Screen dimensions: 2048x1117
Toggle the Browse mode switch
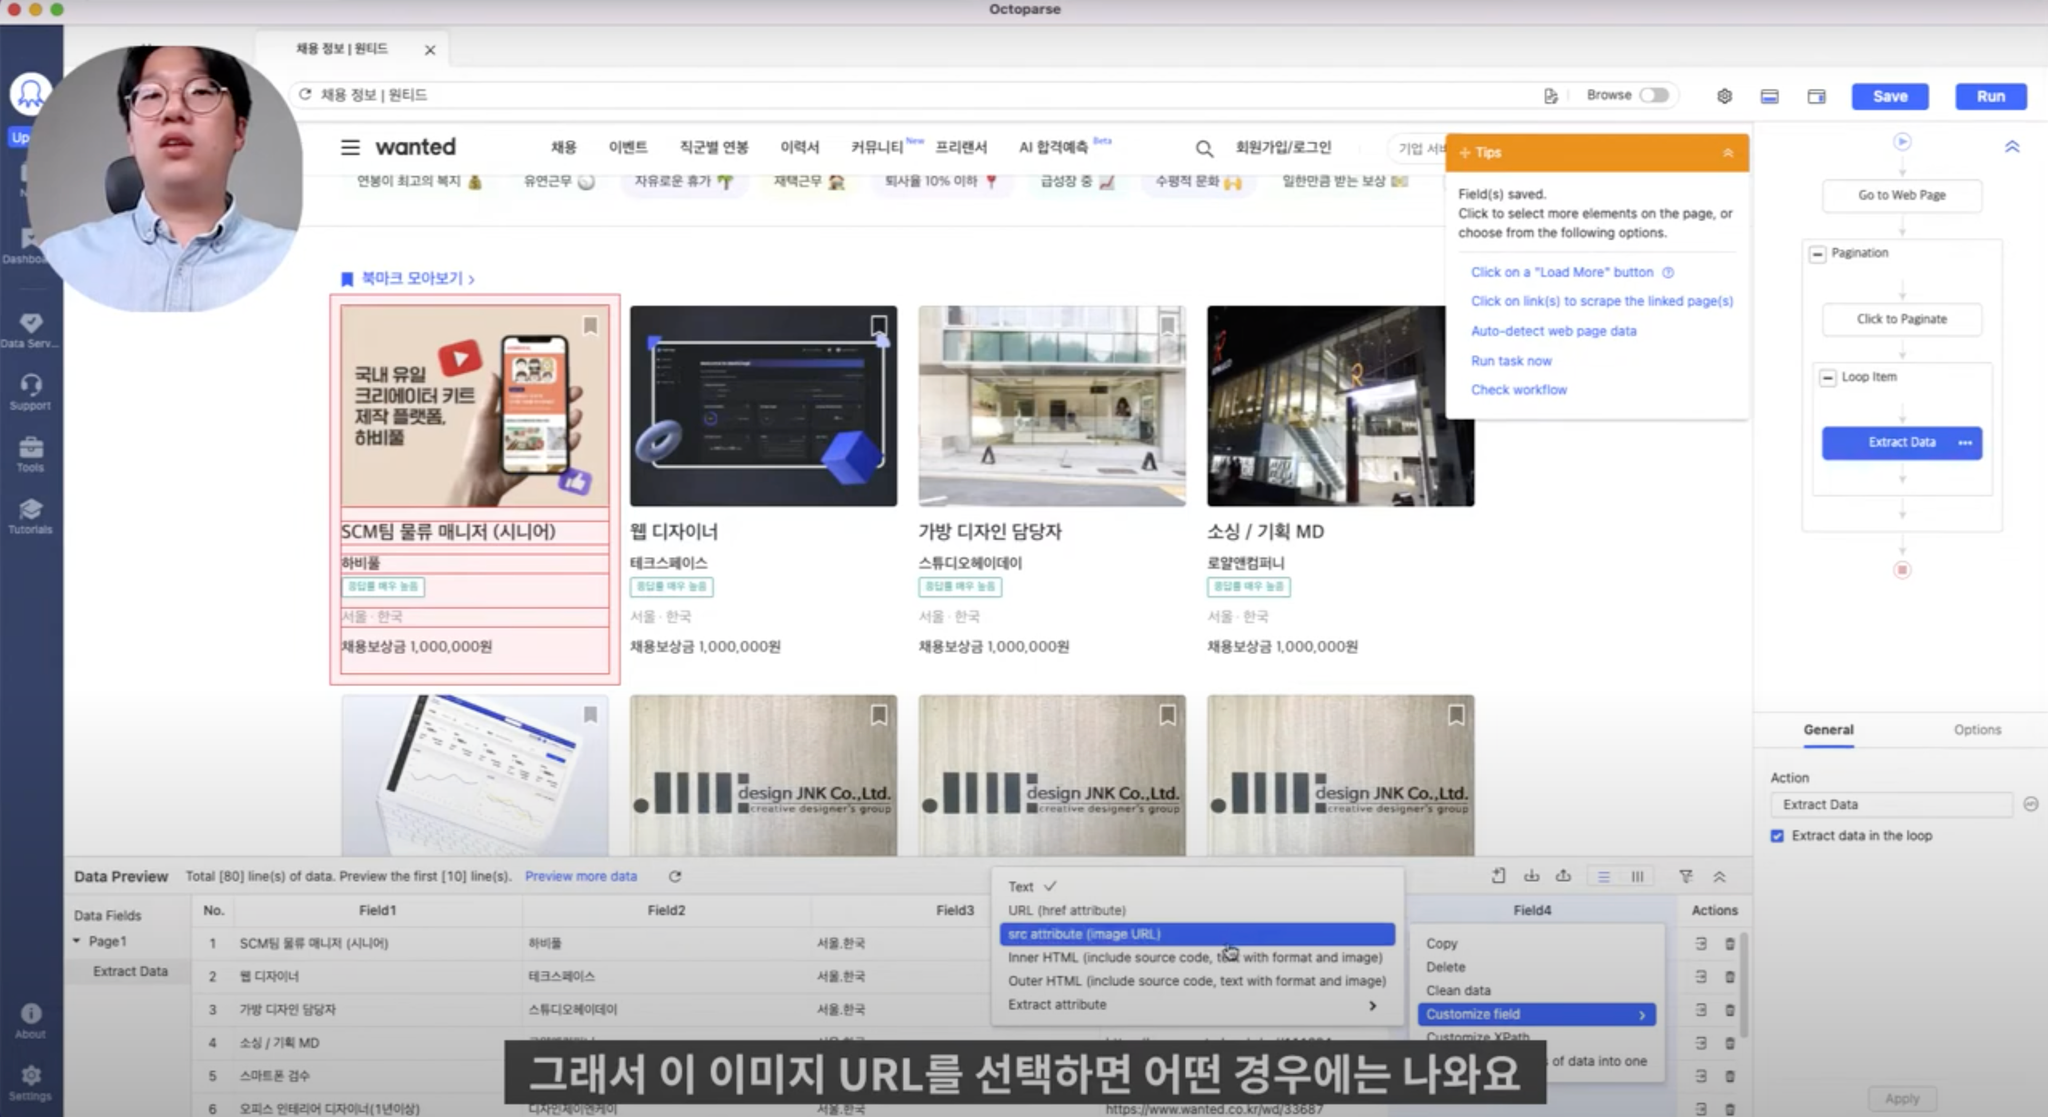click(1654, 95)
